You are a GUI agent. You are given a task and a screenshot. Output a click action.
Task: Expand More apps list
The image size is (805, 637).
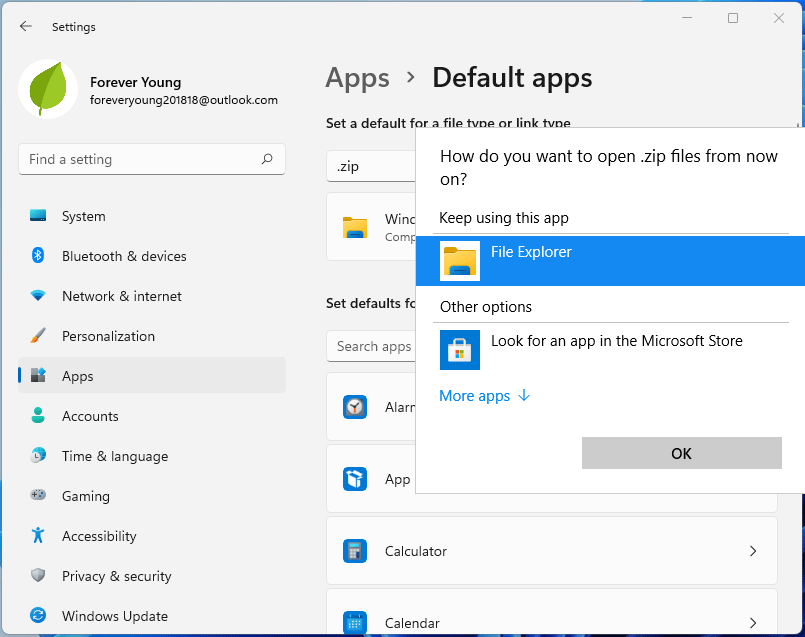coord(484,396)
